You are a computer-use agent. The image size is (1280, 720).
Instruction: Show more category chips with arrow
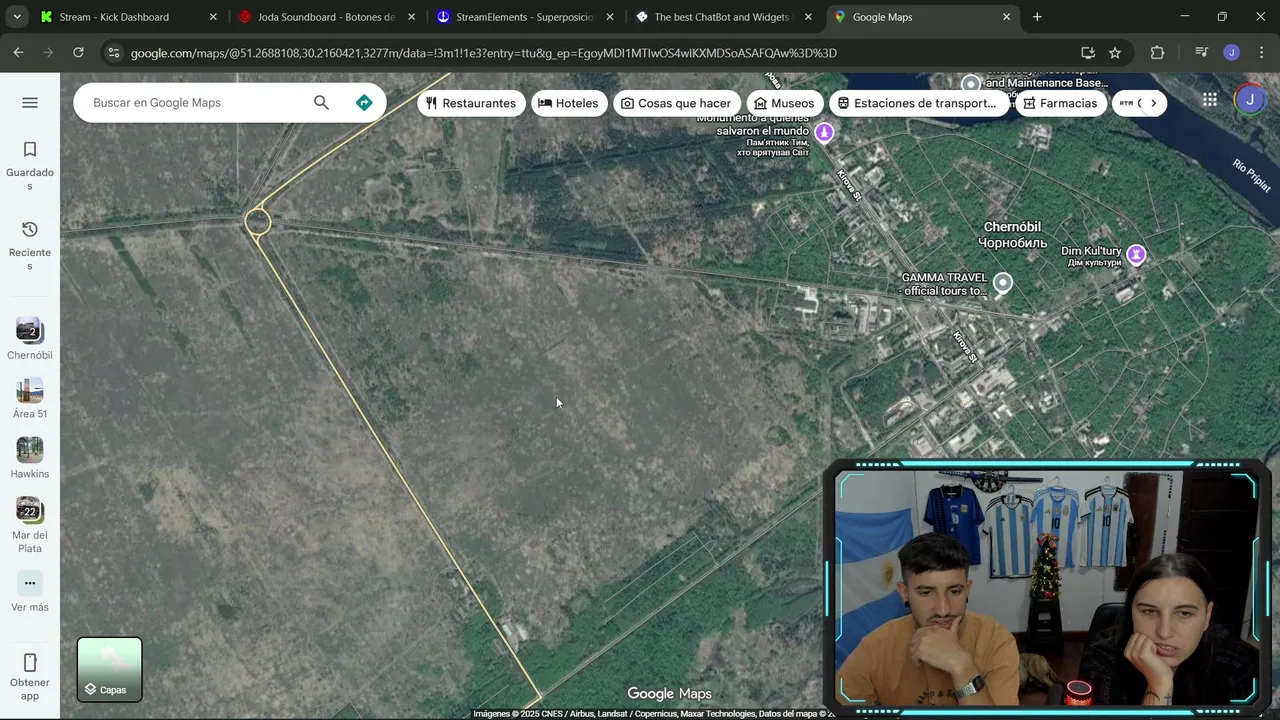coord(1153,103)
